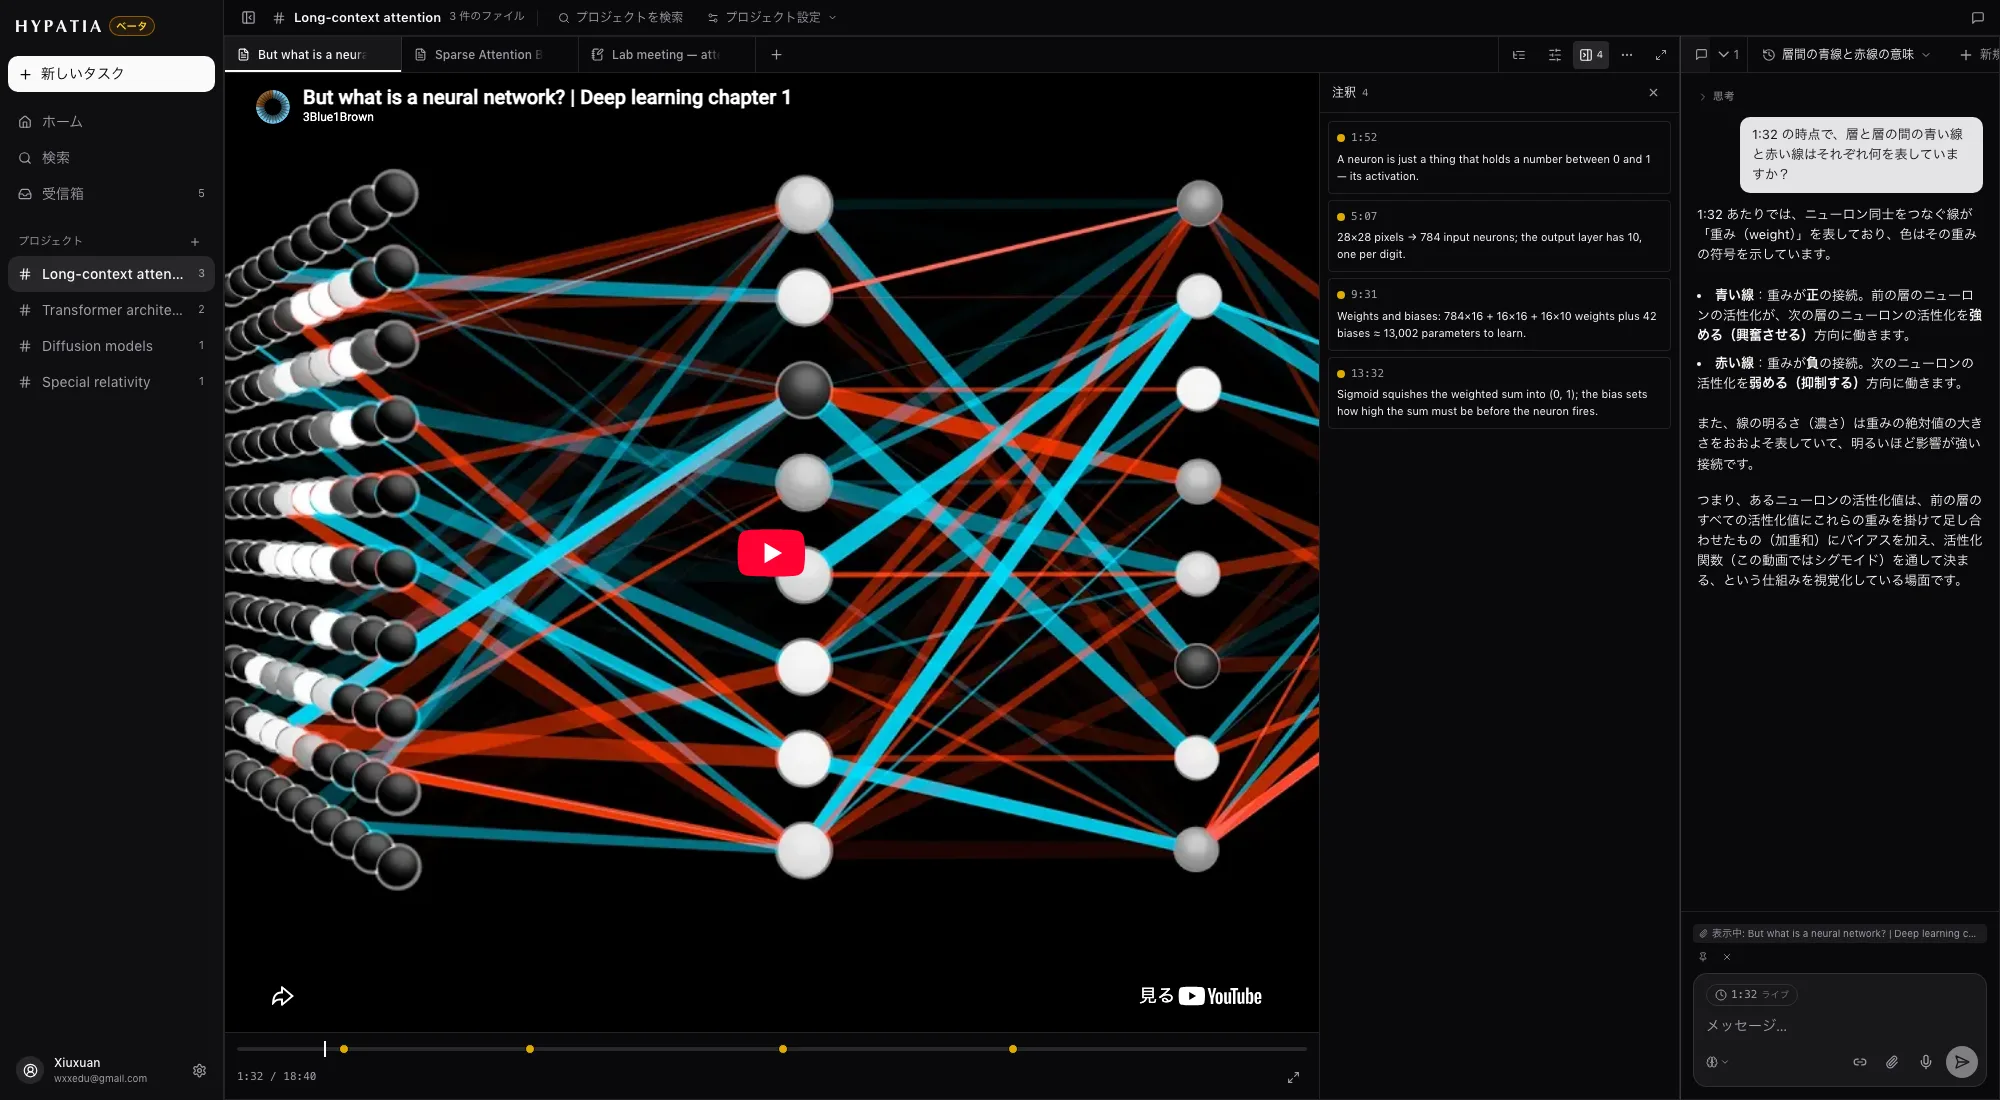Start voice input with the microphone

[x=1925, y=1062]
